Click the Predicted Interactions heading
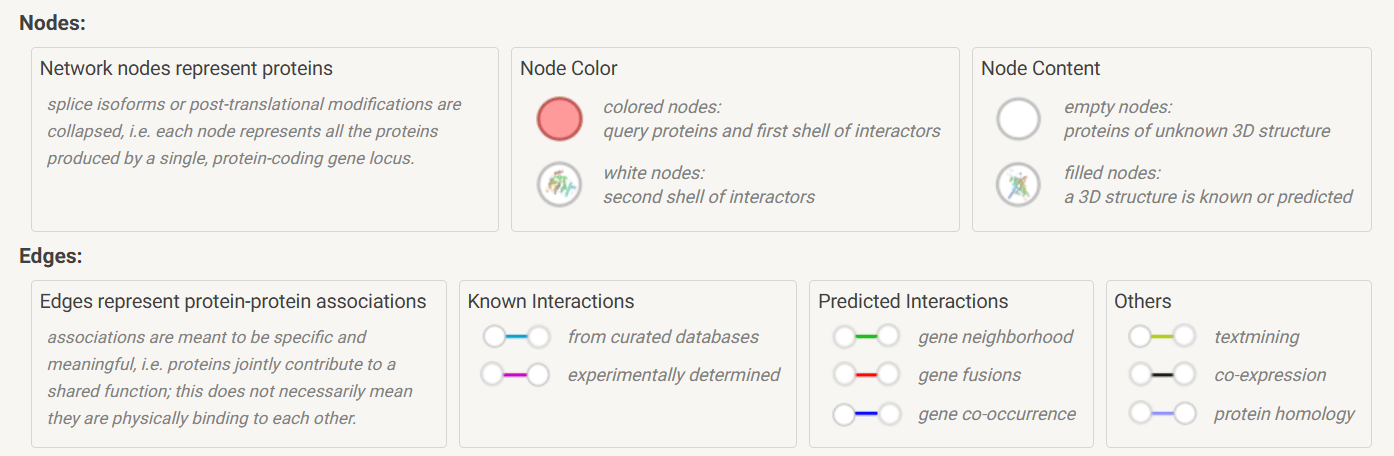 (913, 301)
